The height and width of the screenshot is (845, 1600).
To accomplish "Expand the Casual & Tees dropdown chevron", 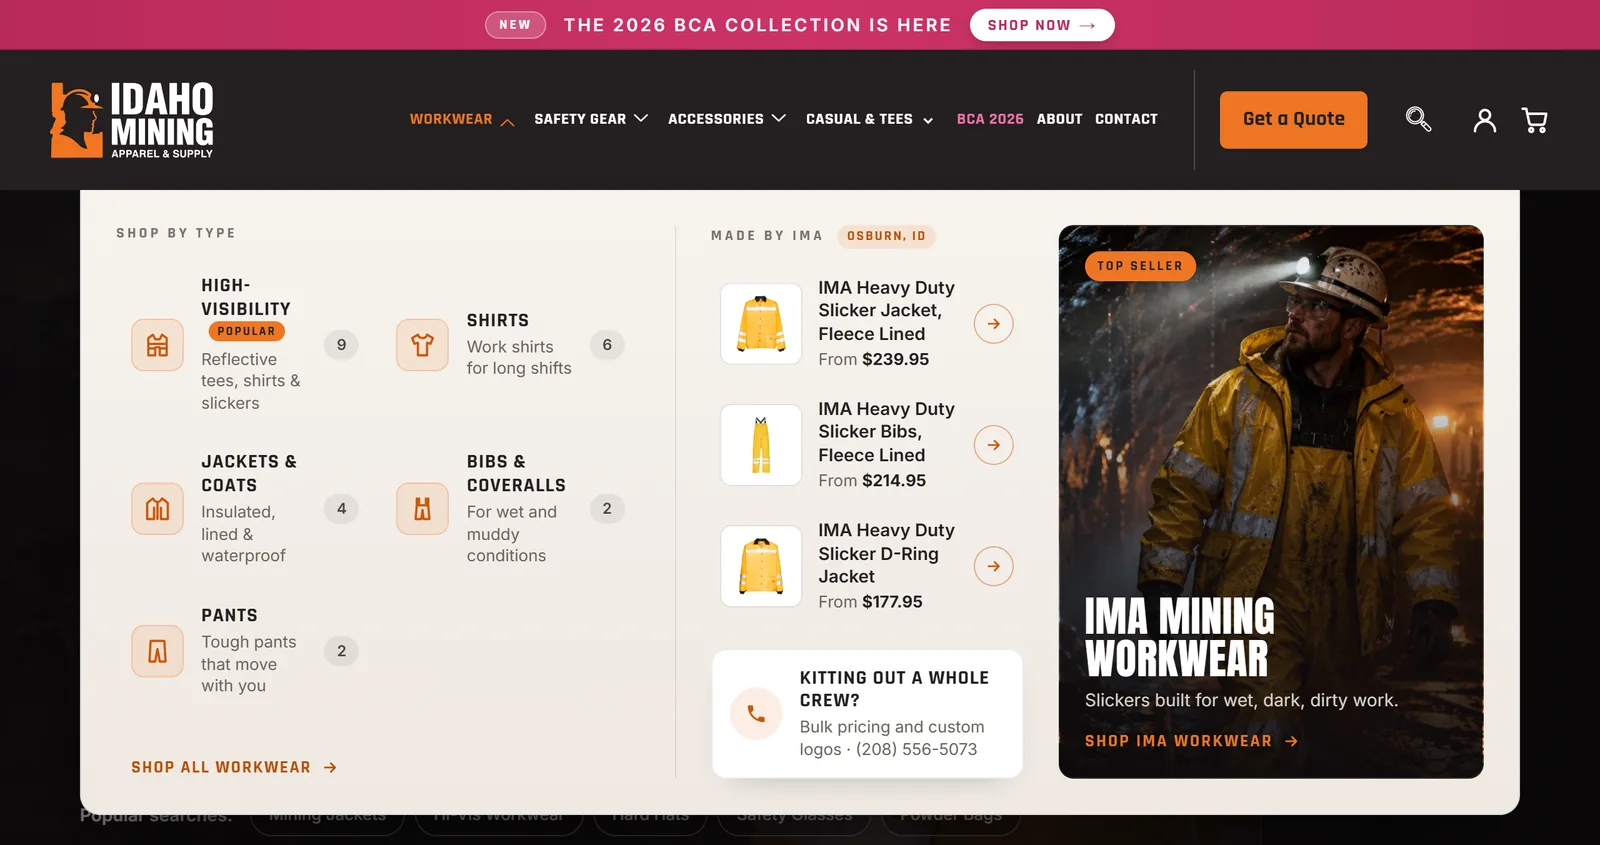I will [x=928, y=121].
